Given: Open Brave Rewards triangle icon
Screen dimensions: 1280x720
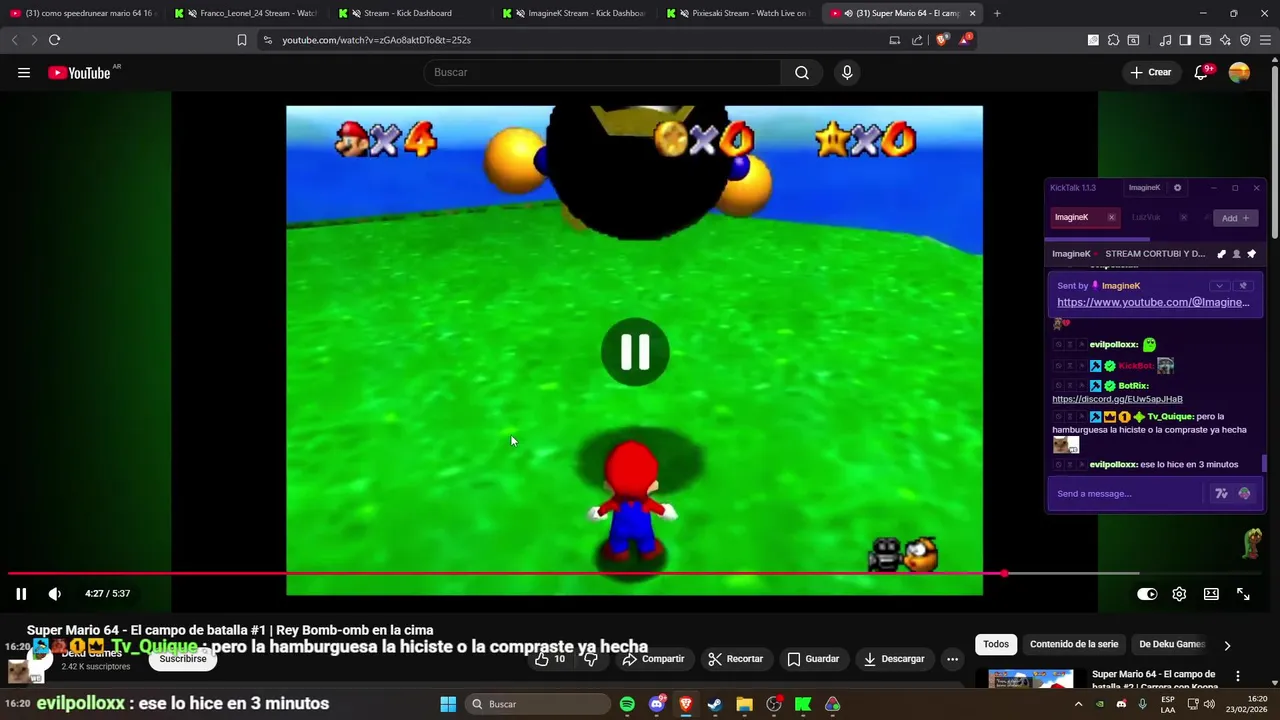Looking at the screenshot, I should [x=964, y=40].
